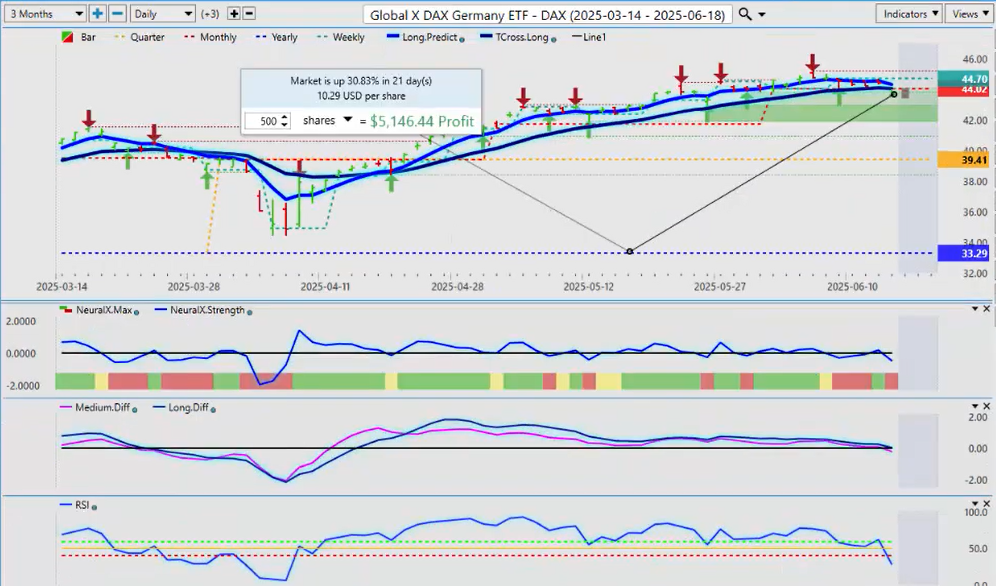Click the $5,146.44 Profit text
This screenshot has width=996, height=586.
[422, 121]
